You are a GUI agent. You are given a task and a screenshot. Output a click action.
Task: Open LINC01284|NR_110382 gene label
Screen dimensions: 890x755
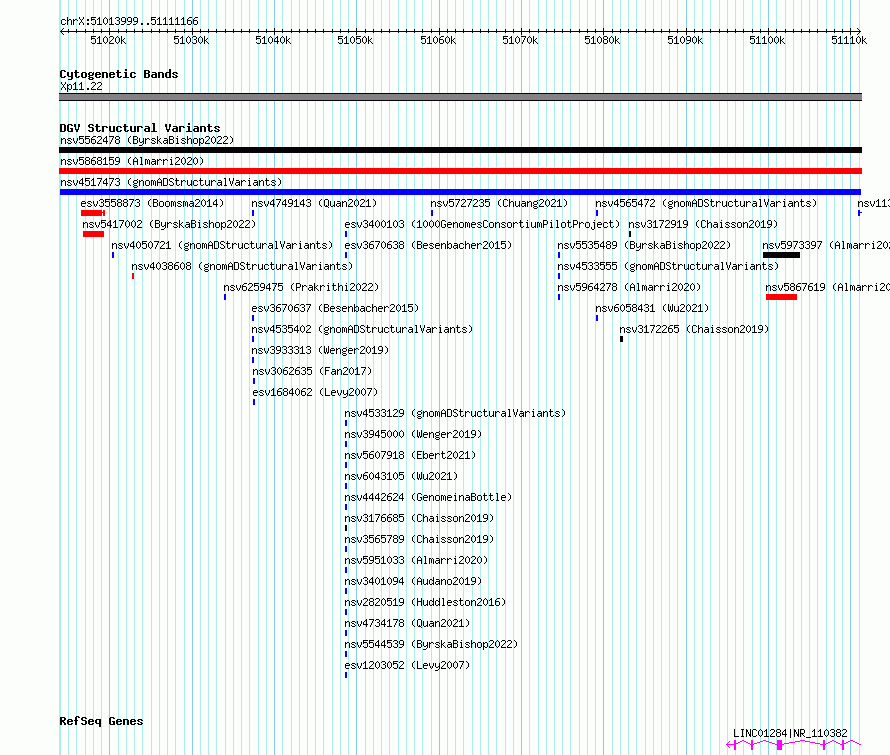[x=790, y=733]
